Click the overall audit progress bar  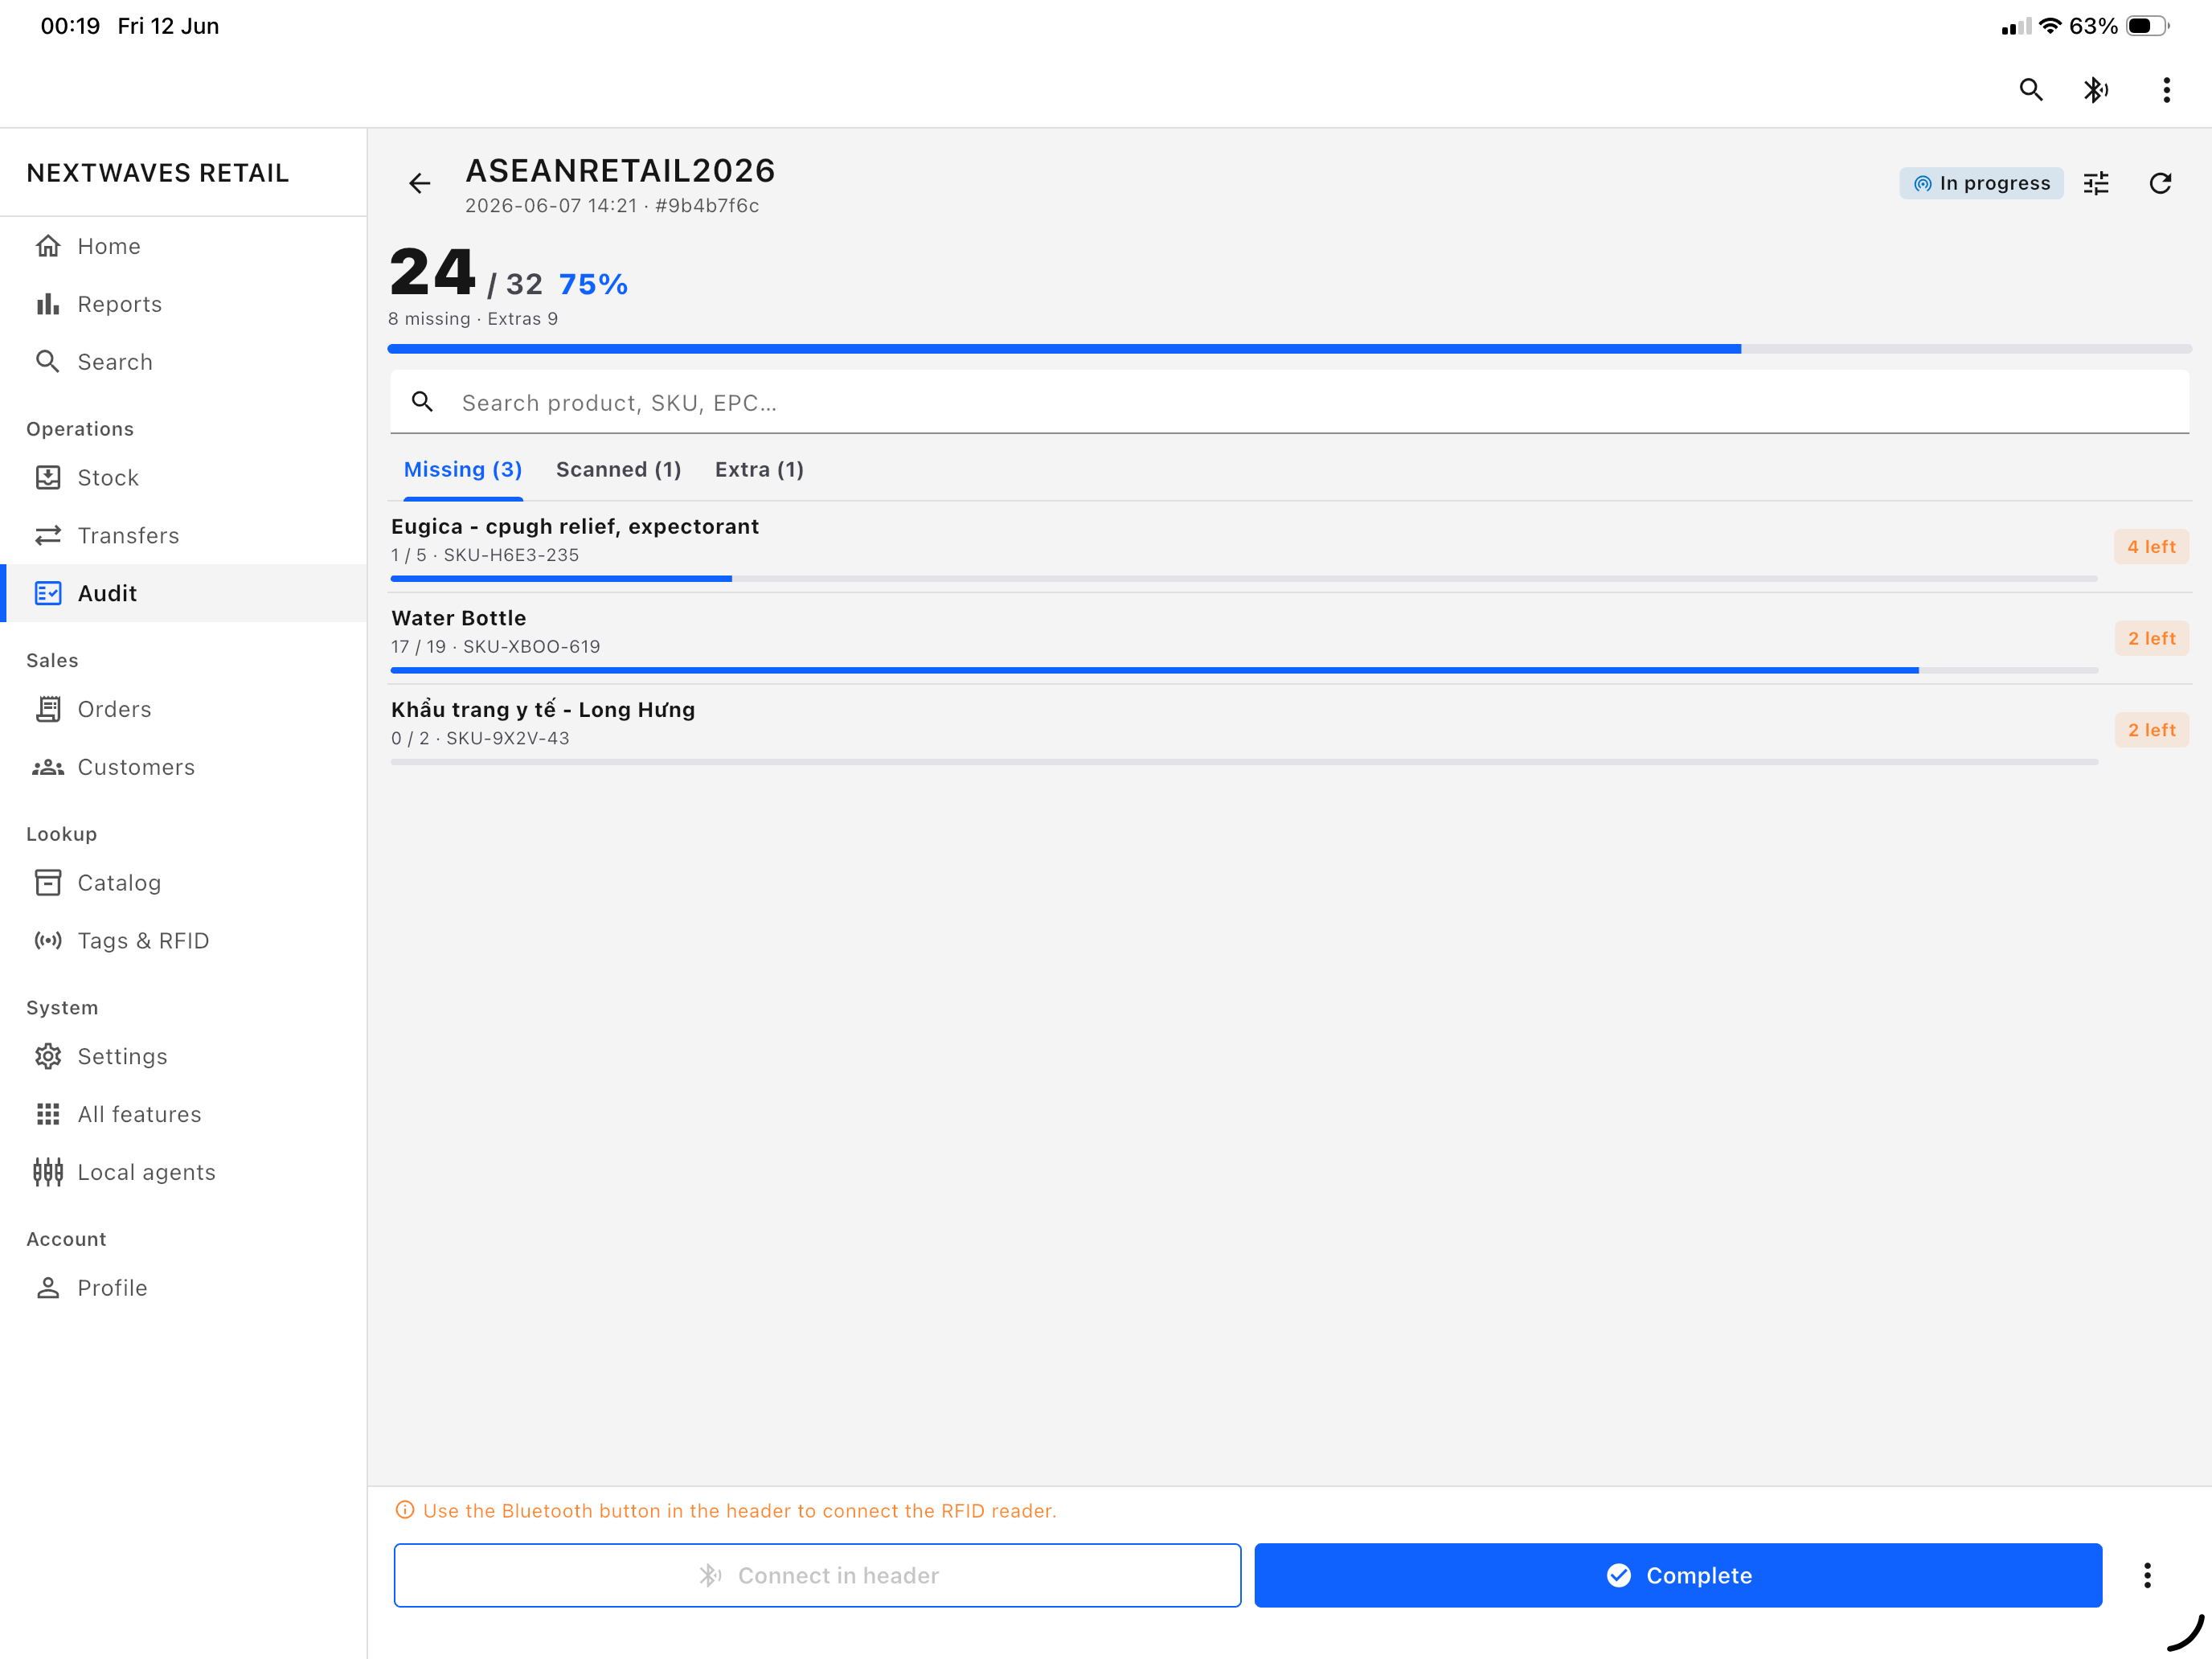[x=1289, y=349]
